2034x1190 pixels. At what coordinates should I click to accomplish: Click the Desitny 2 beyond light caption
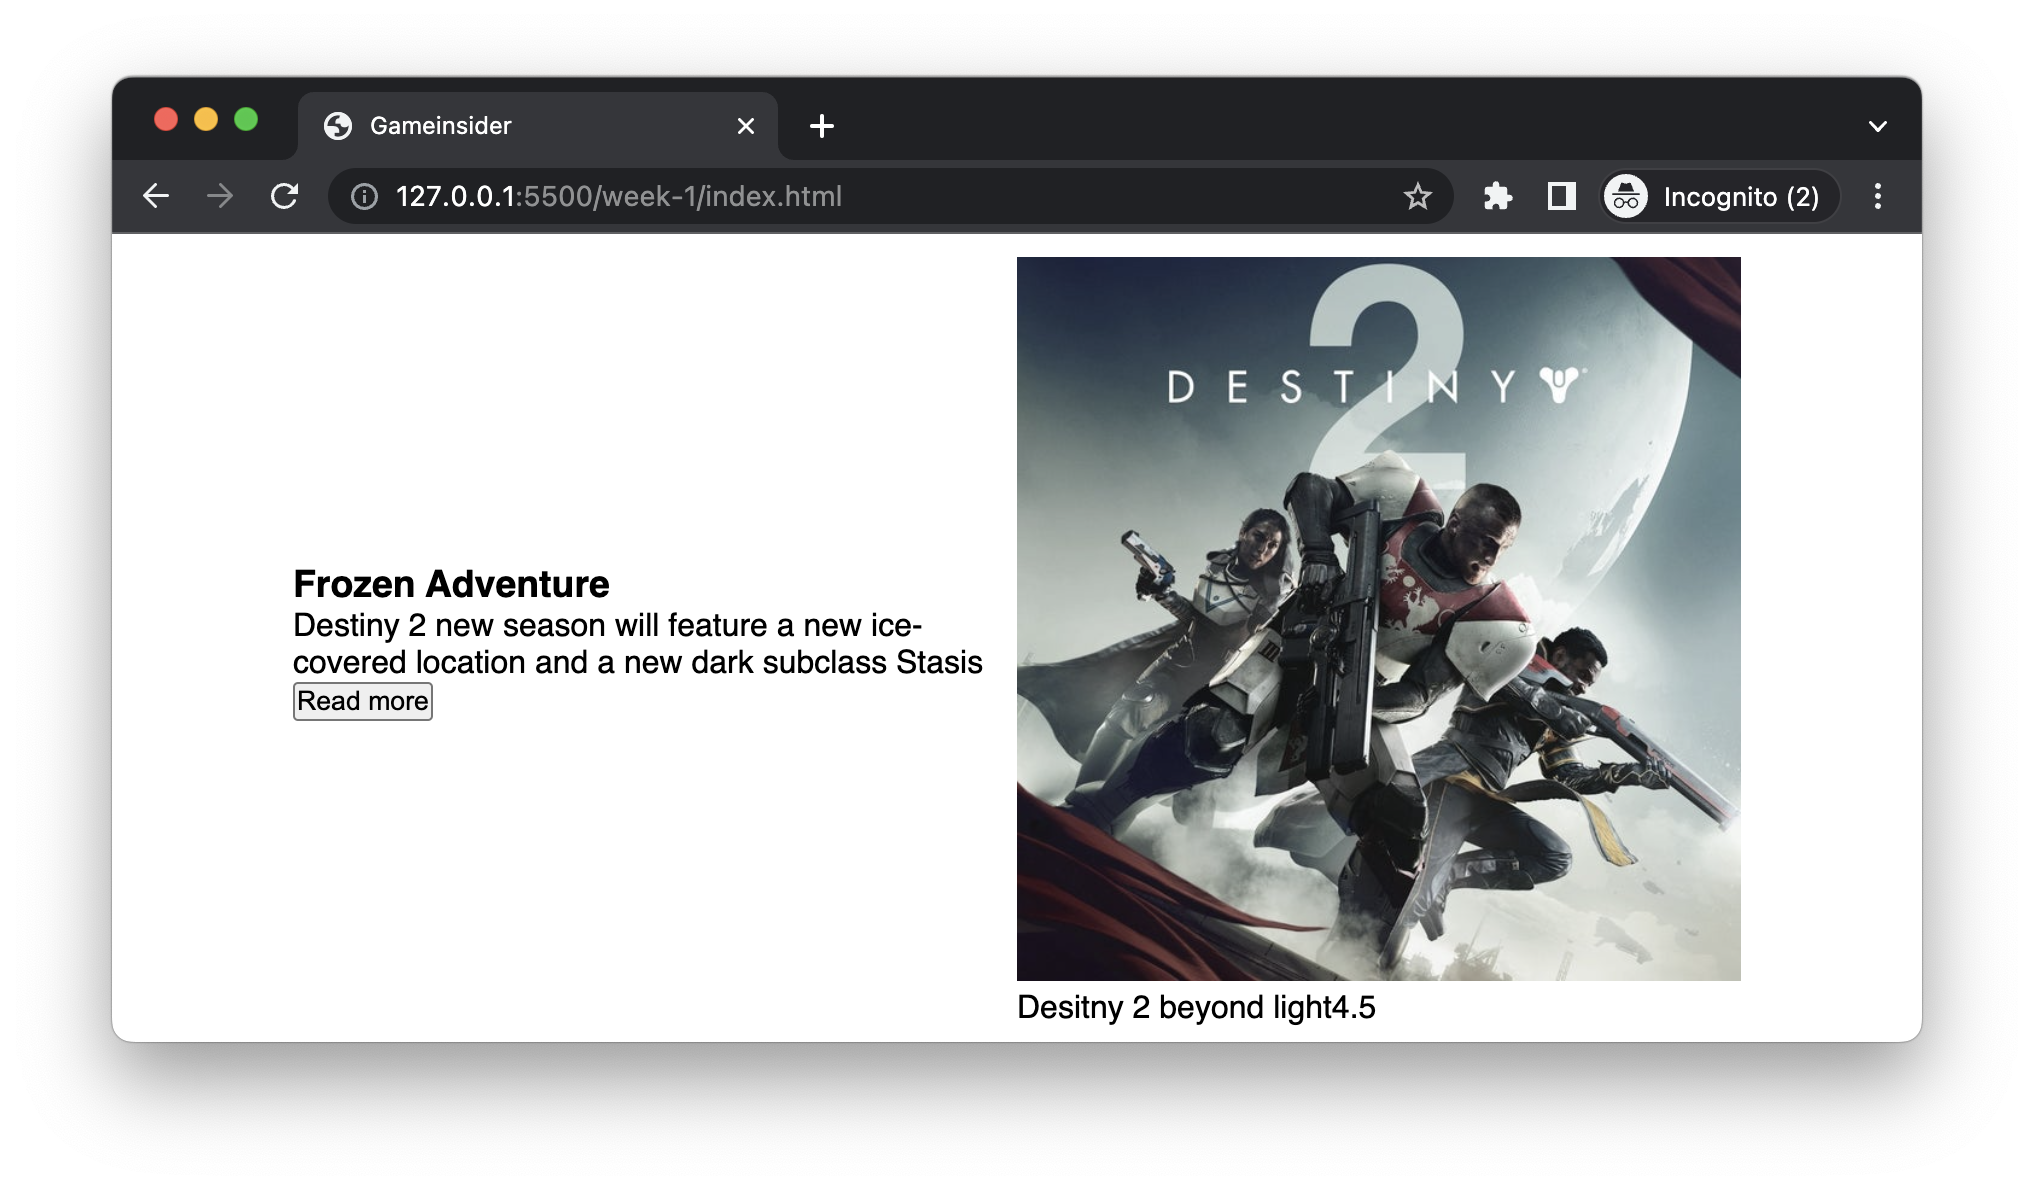(1195, 1007)
